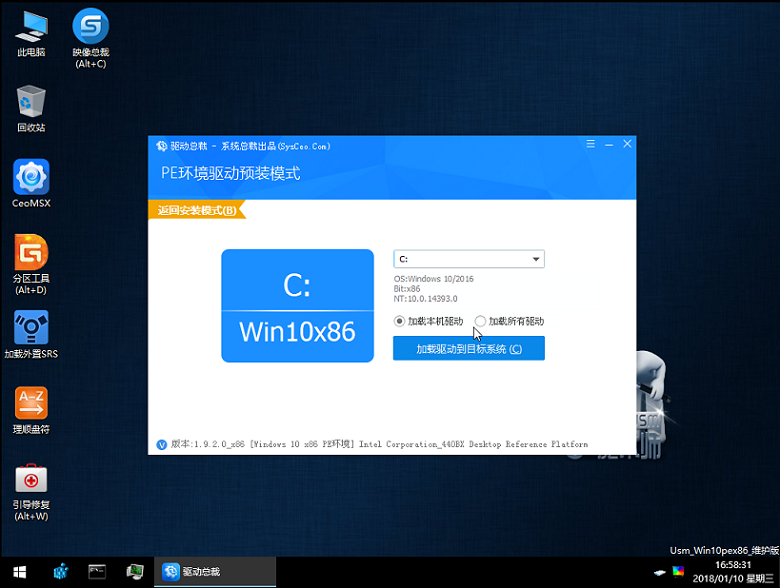Click 返回安装模式(B) tab
This screenshot has height=588, width=780.
197,210
